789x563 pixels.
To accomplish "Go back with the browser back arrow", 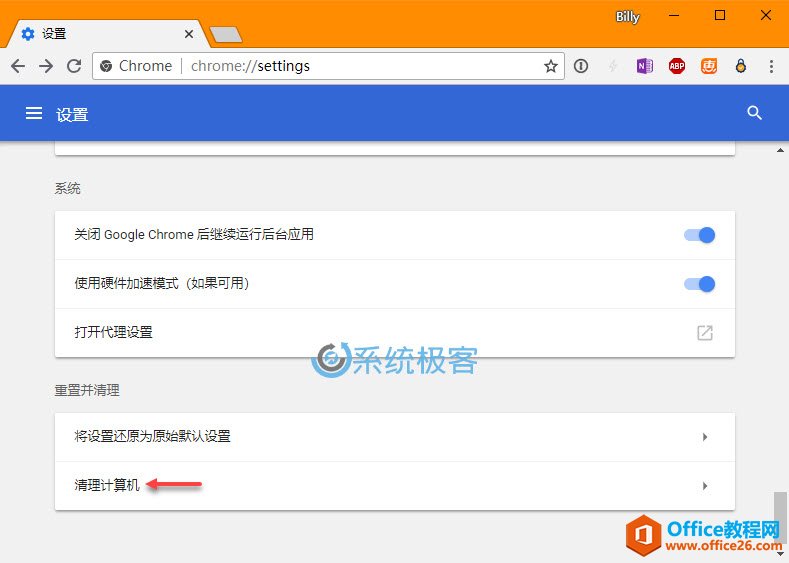I will 18,66.
